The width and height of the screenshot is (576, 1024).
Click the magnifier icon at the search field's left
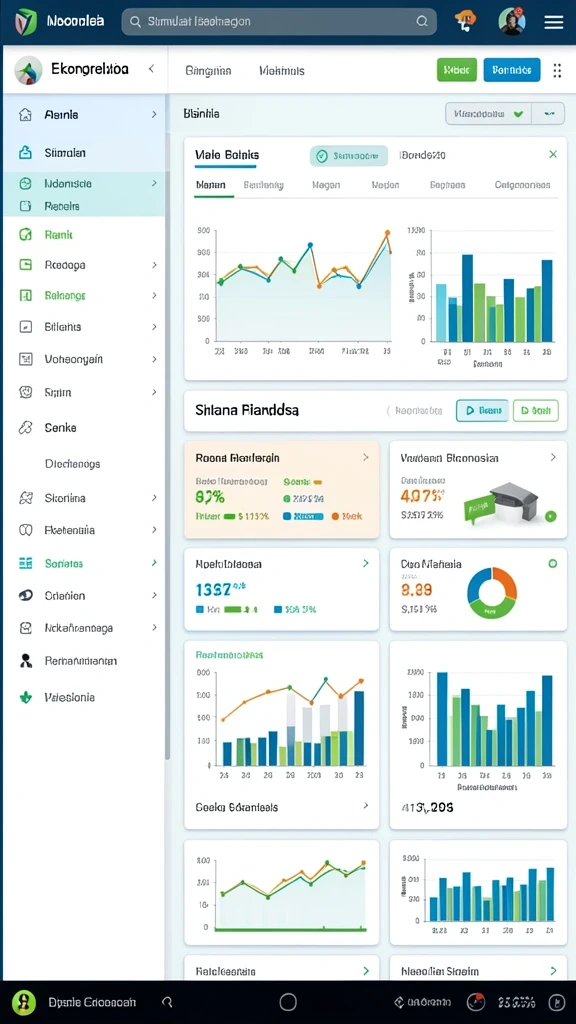135,22
